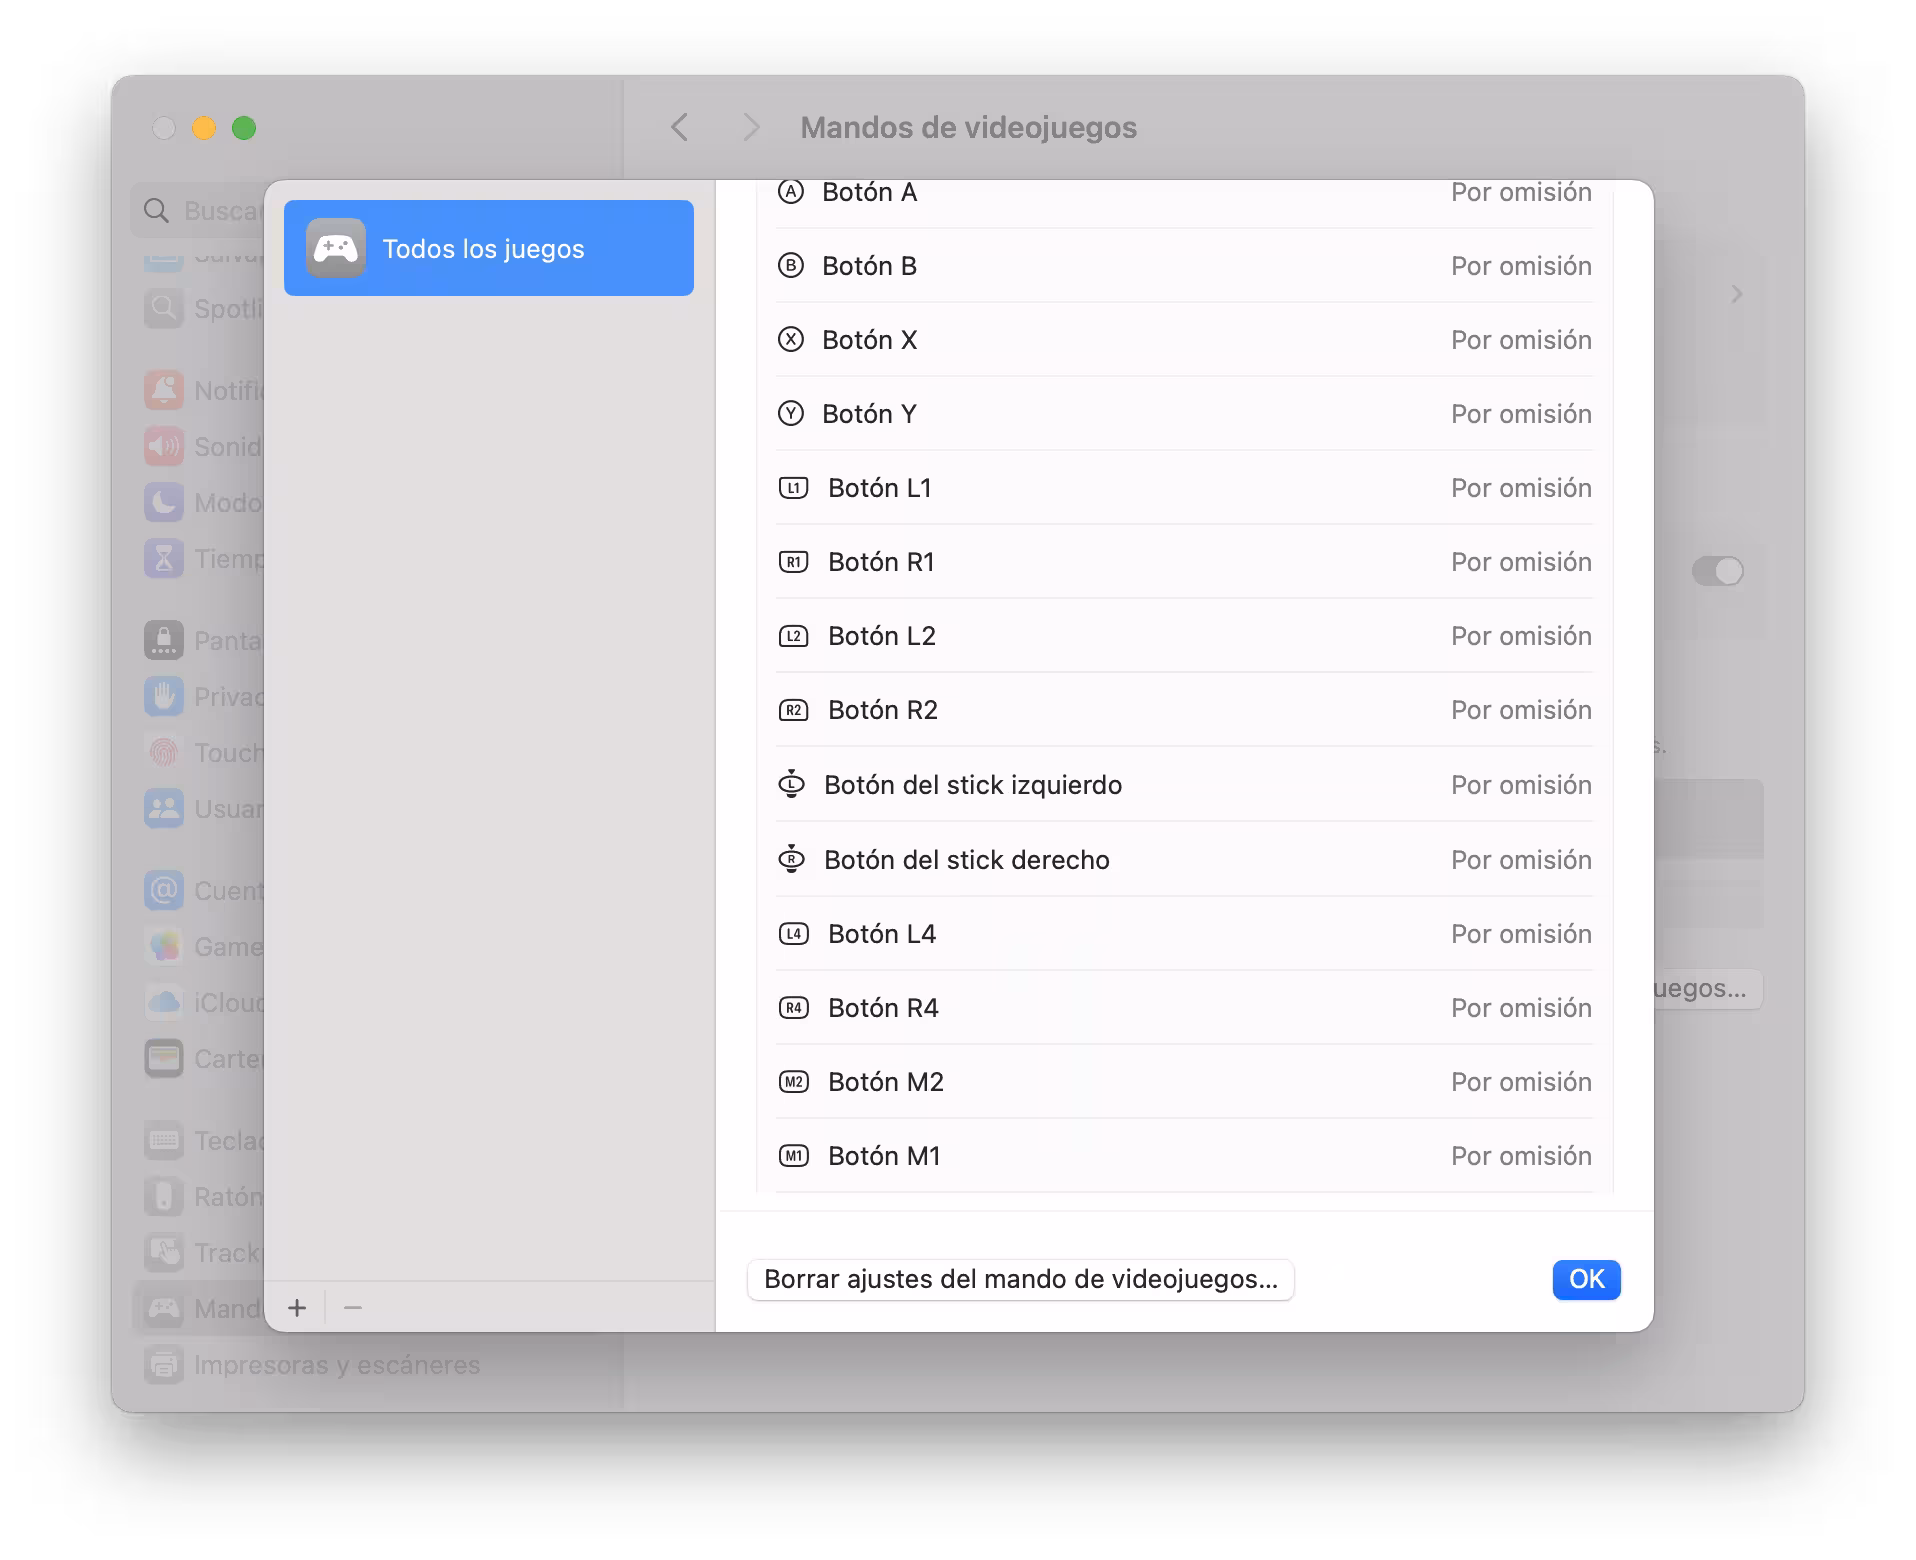Click the Game Center icon in sidebar
Screen dimensions: 1916x1560
tap(164, 946)
